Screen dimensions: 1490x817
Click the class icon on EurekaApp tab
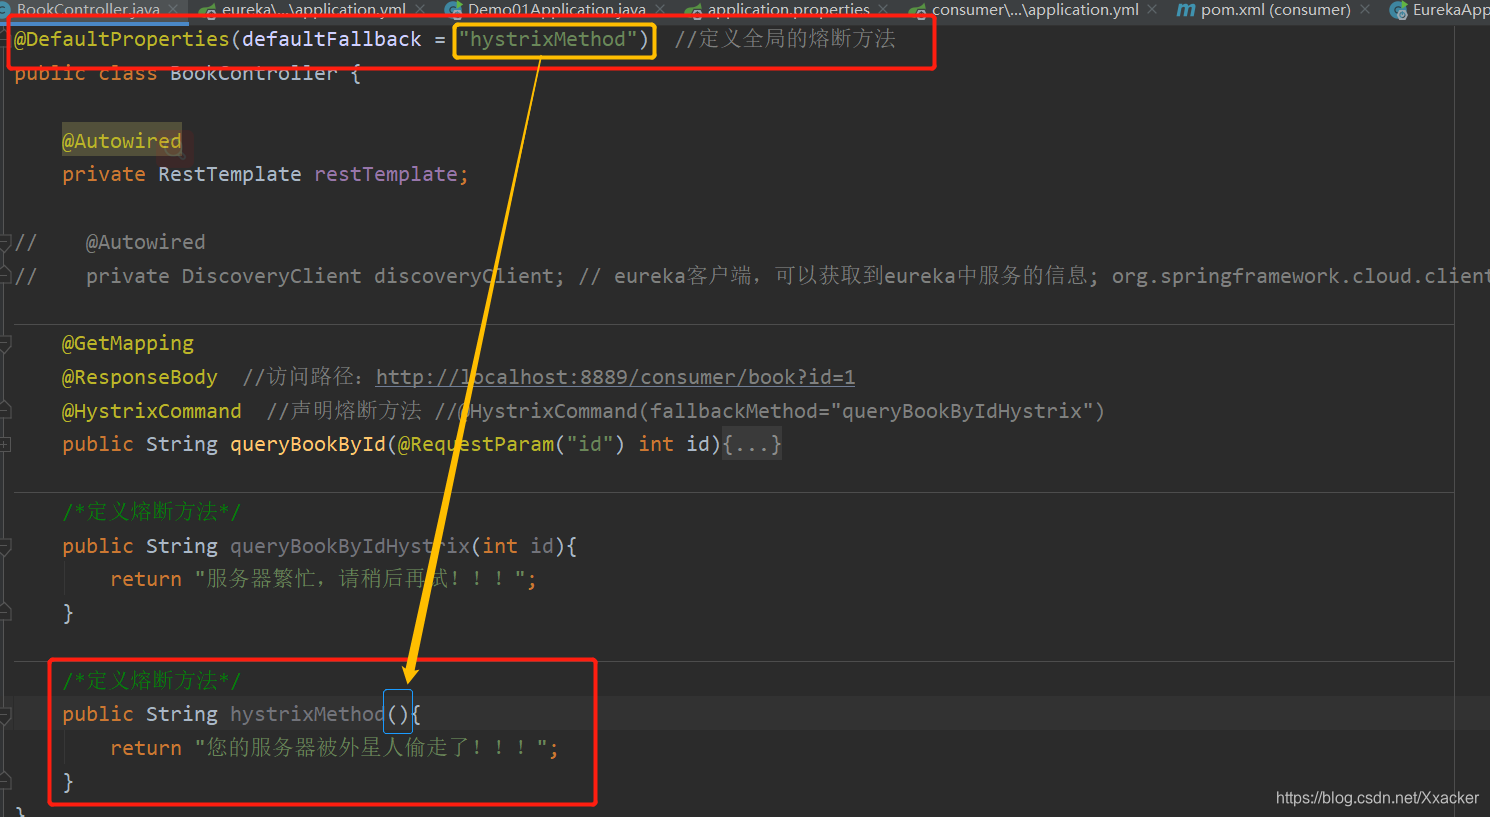(x=1398, y=10)
